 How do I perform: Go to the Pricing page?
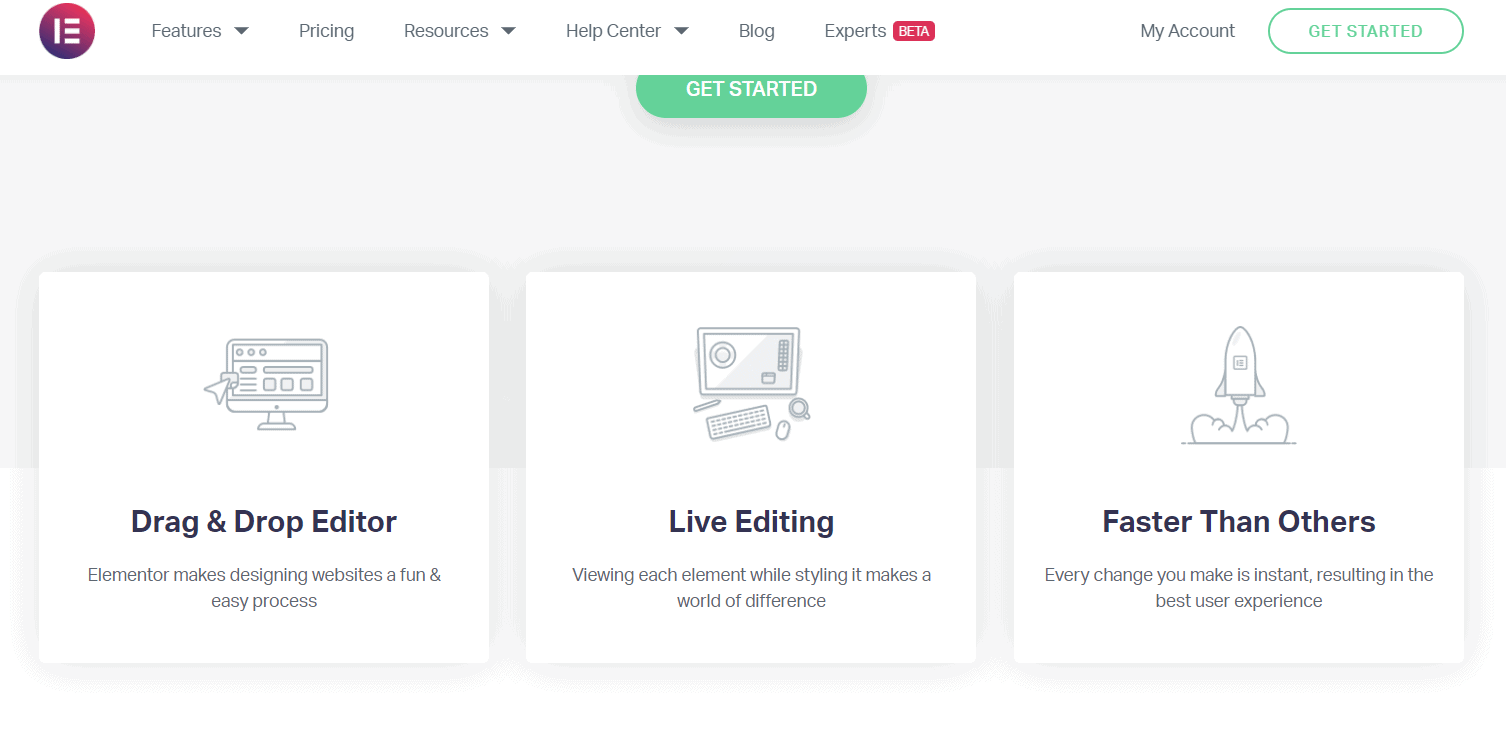point(326,31)
